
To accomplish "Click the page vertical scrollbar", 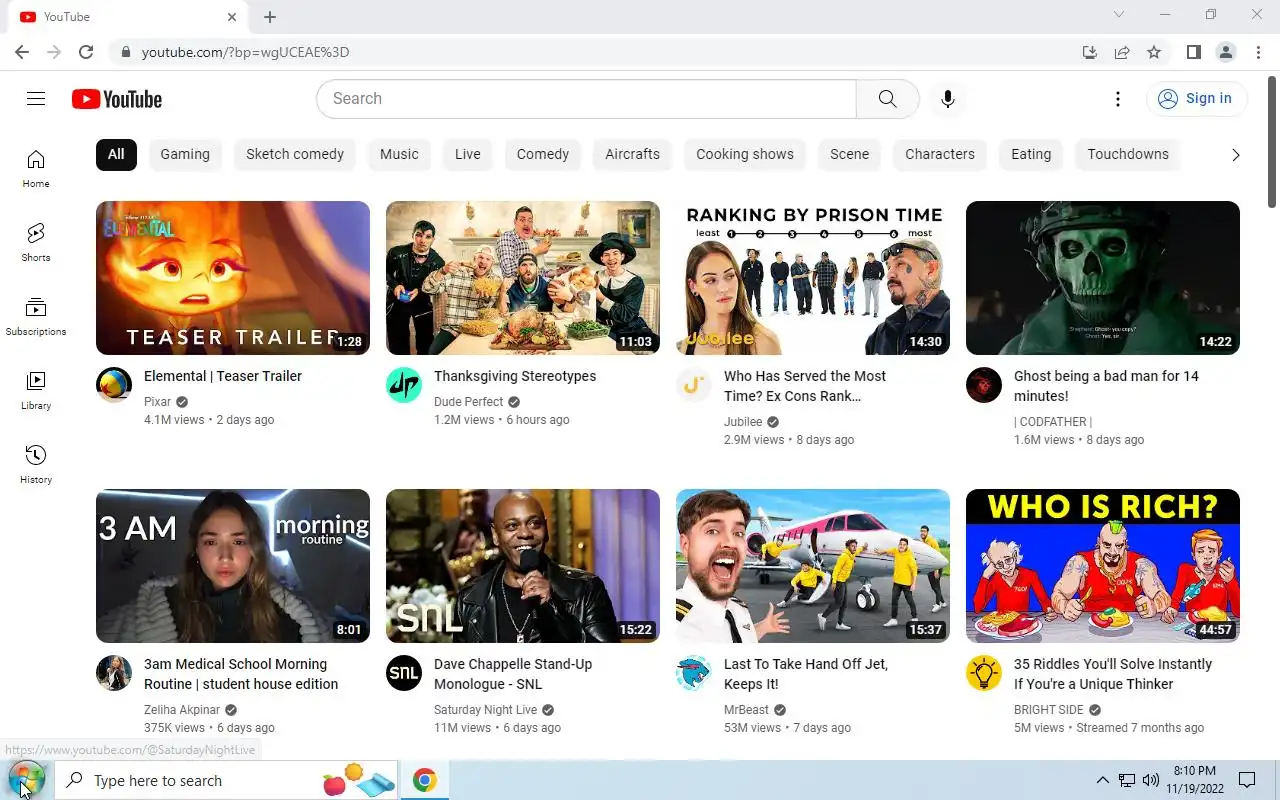I will [1272, 140].
